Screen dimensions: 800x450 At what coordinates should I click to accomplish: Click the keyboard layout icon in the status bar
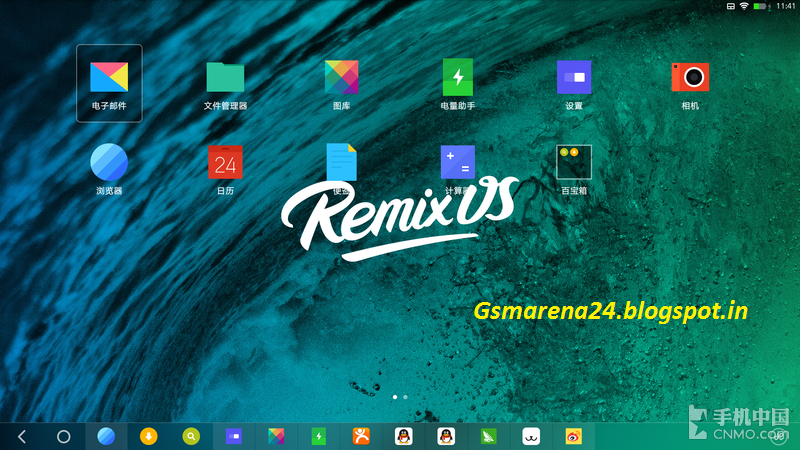coord(731,6)
